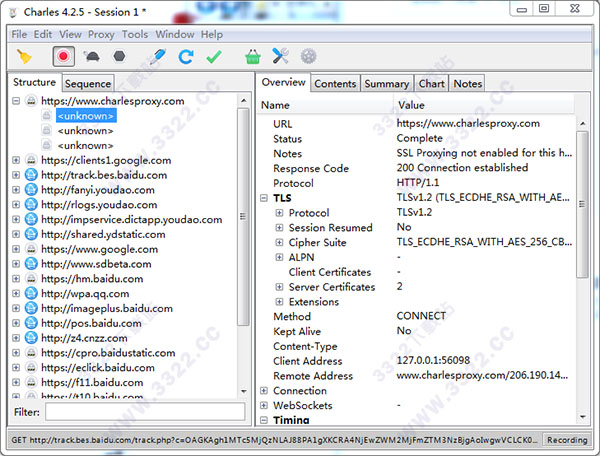Click the lock icon of https://eclick.baidu.com
The height and width of the screenshot is (456, 600).
[x=31, y=367]
